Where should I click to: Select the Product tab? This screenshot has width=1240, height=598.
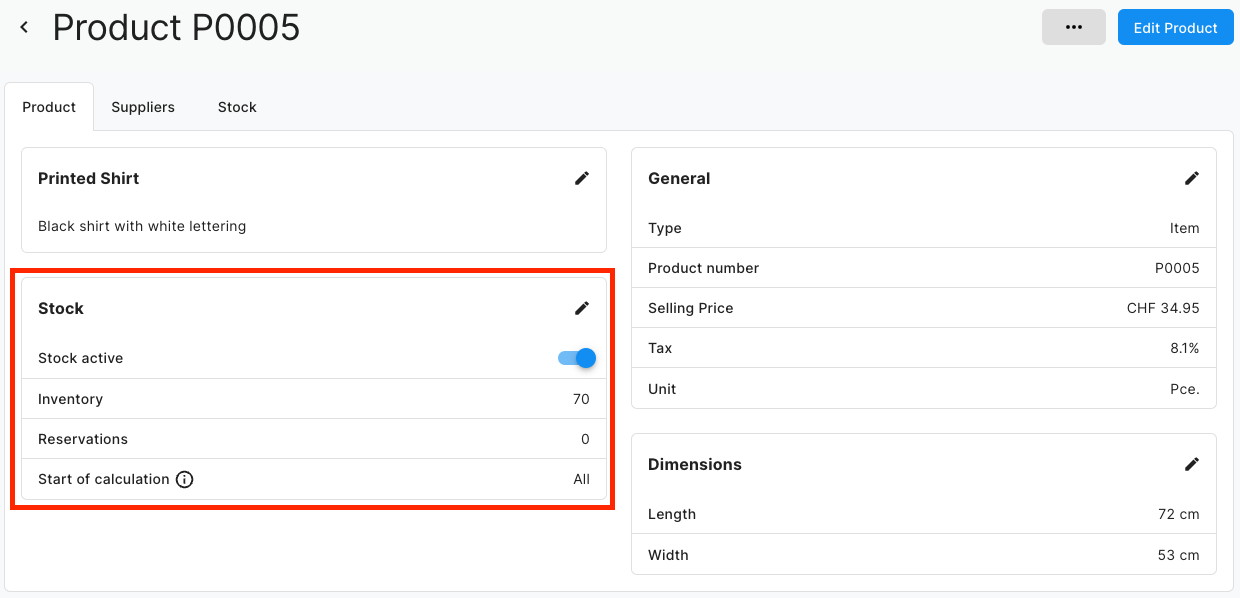click(49, 107)
